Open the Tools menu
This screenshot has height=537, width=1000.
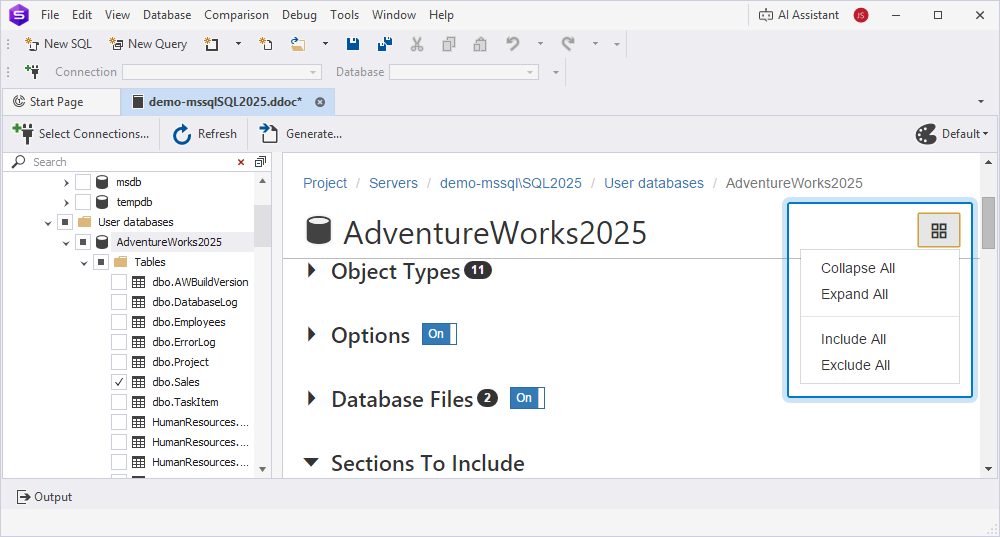click(x=344, y=15)
